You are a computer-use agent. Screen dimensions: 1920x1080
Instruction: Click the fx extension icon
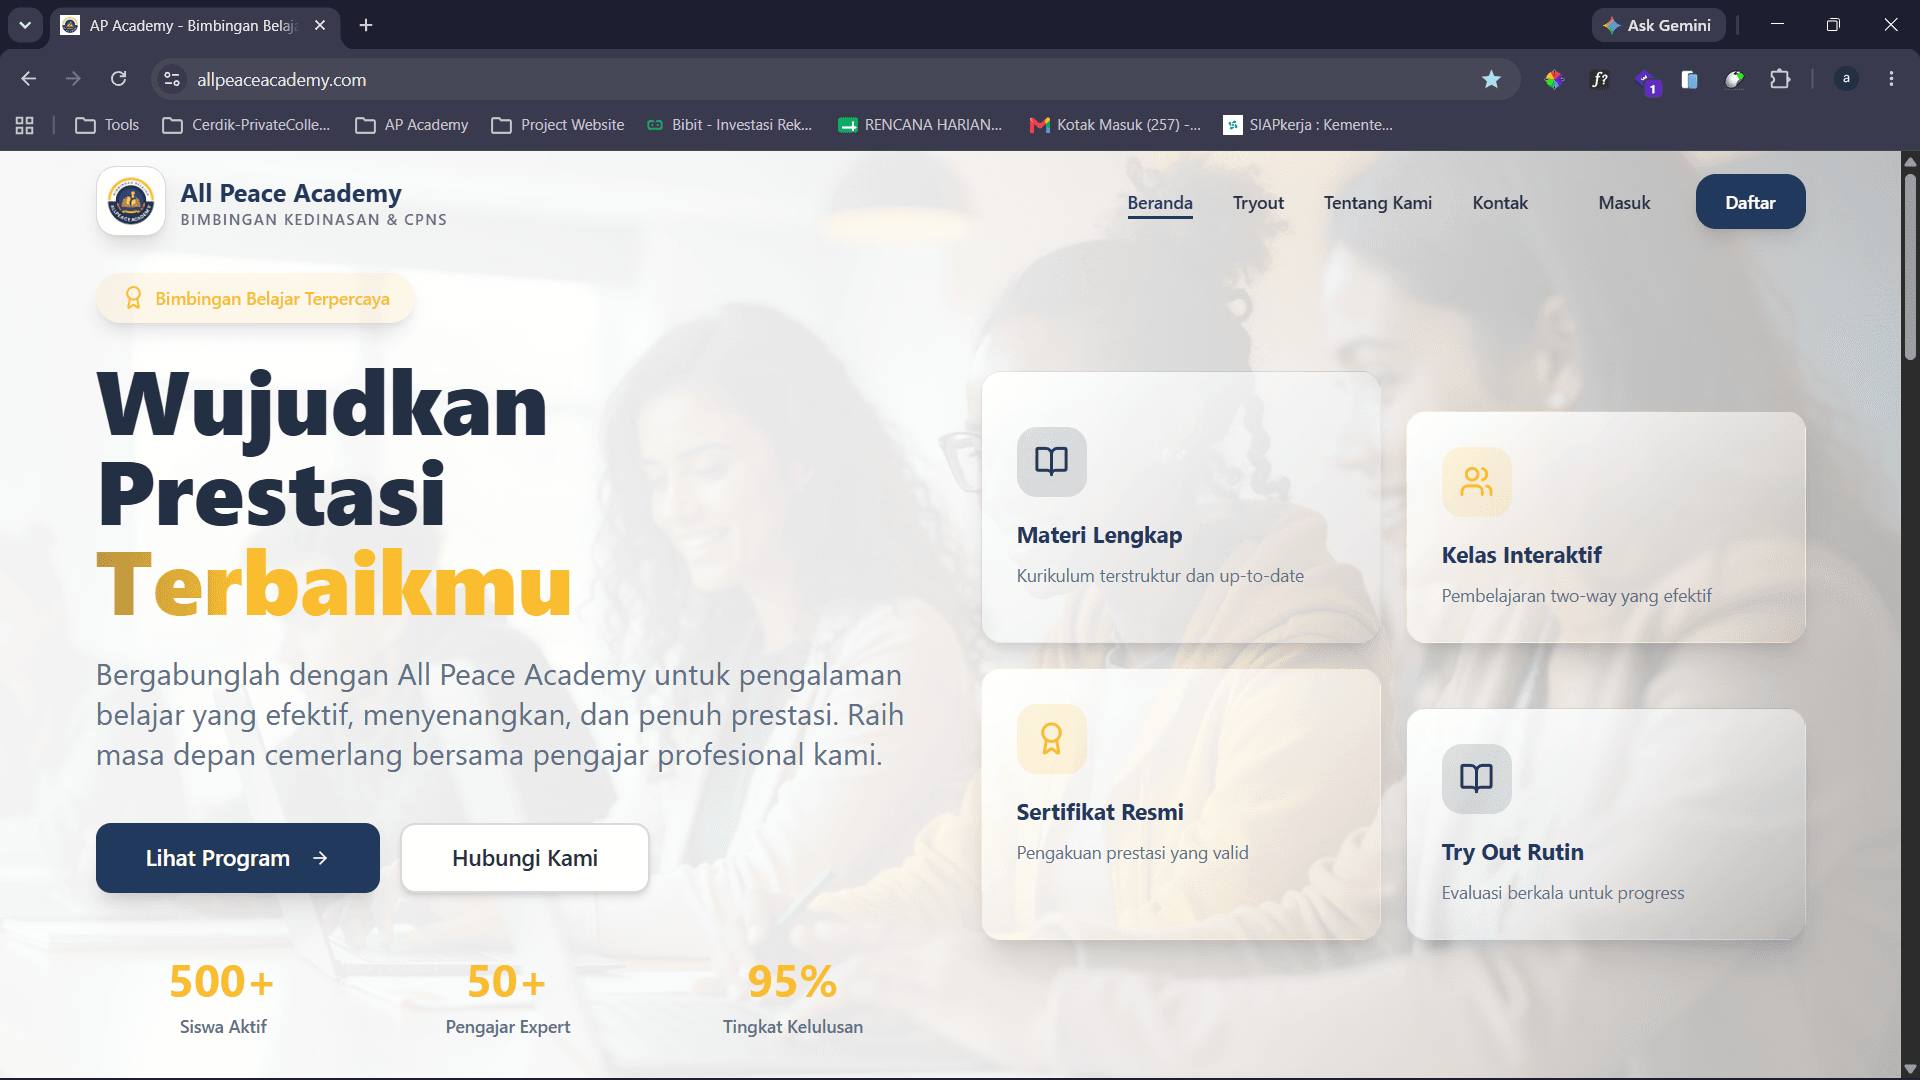tap(1600, 79)
